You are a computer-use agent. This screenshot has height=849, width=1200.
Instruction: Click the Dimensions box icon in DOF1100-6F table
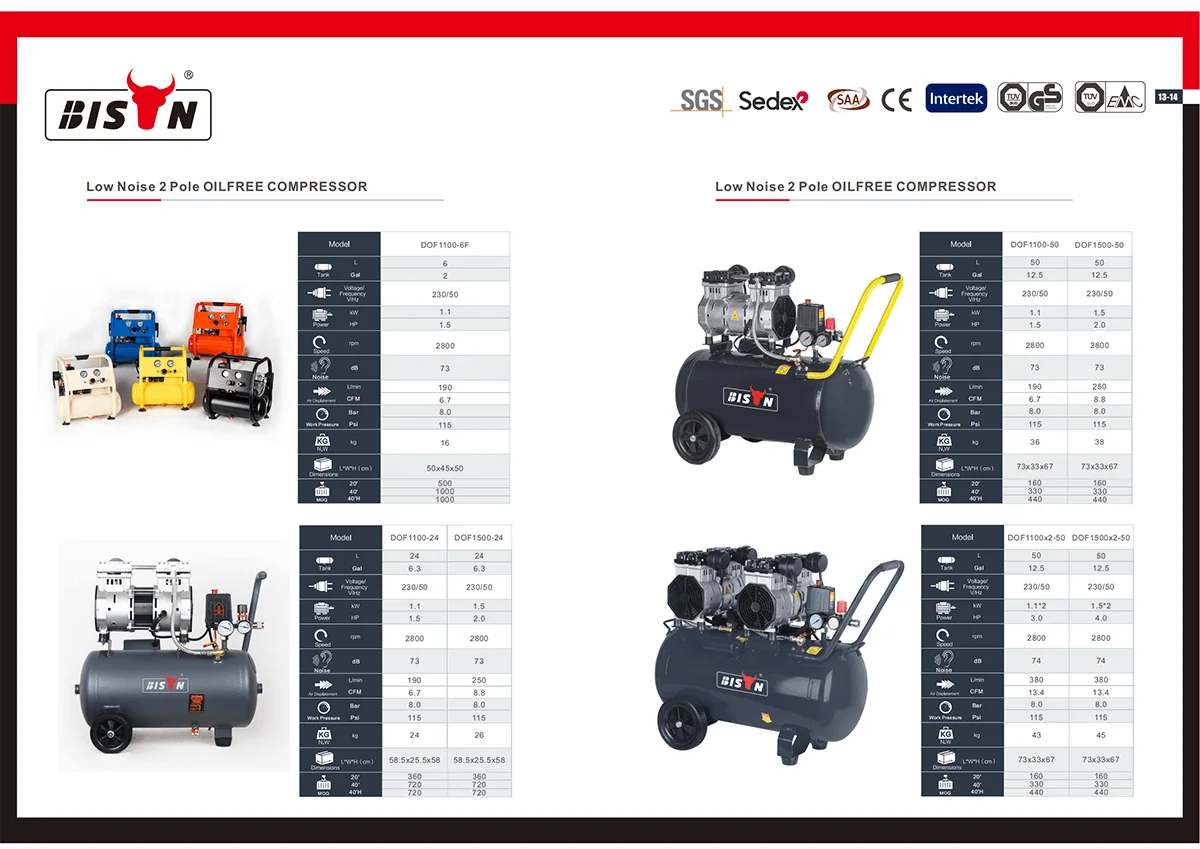tap(322, 465)
